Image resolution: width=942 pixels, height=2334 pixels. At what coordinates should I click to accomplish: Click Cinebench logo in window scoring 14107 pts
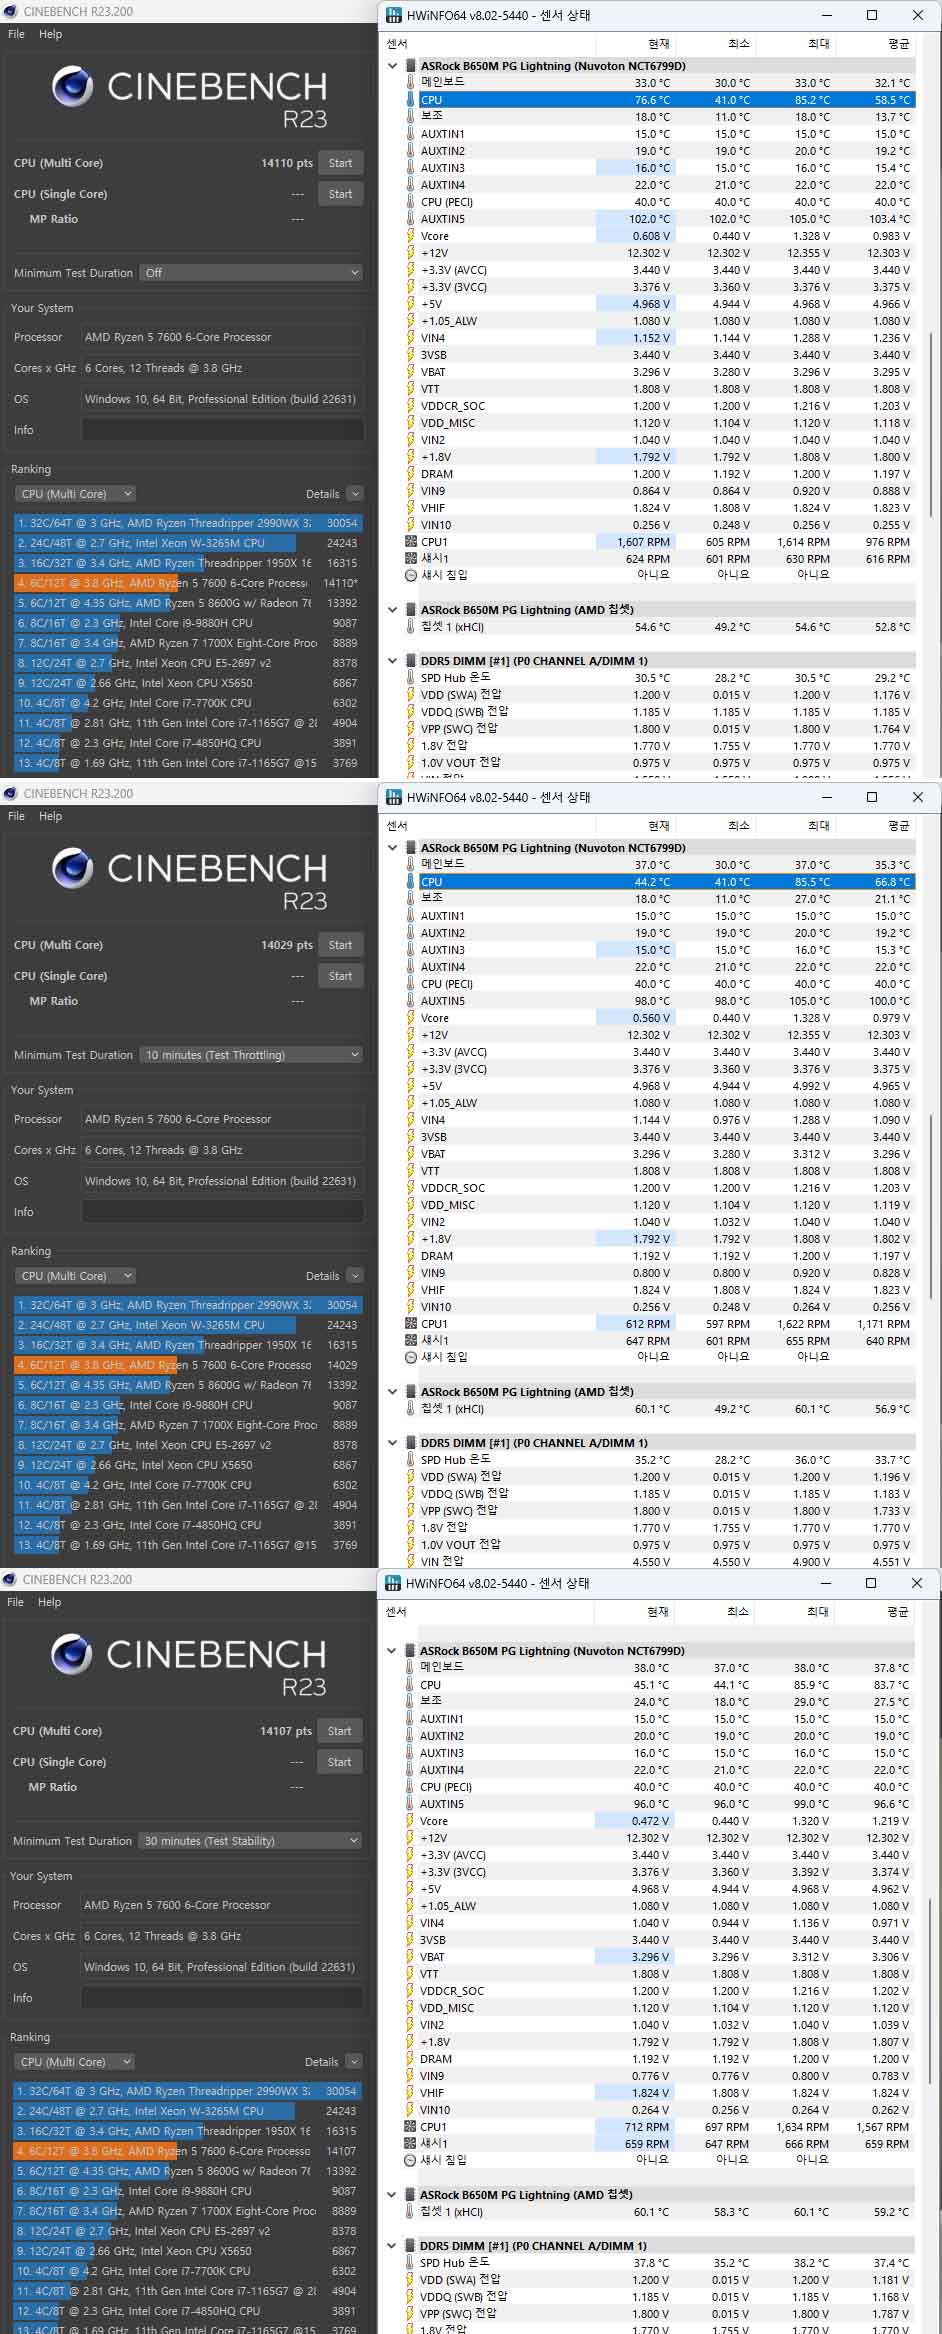71,1655
